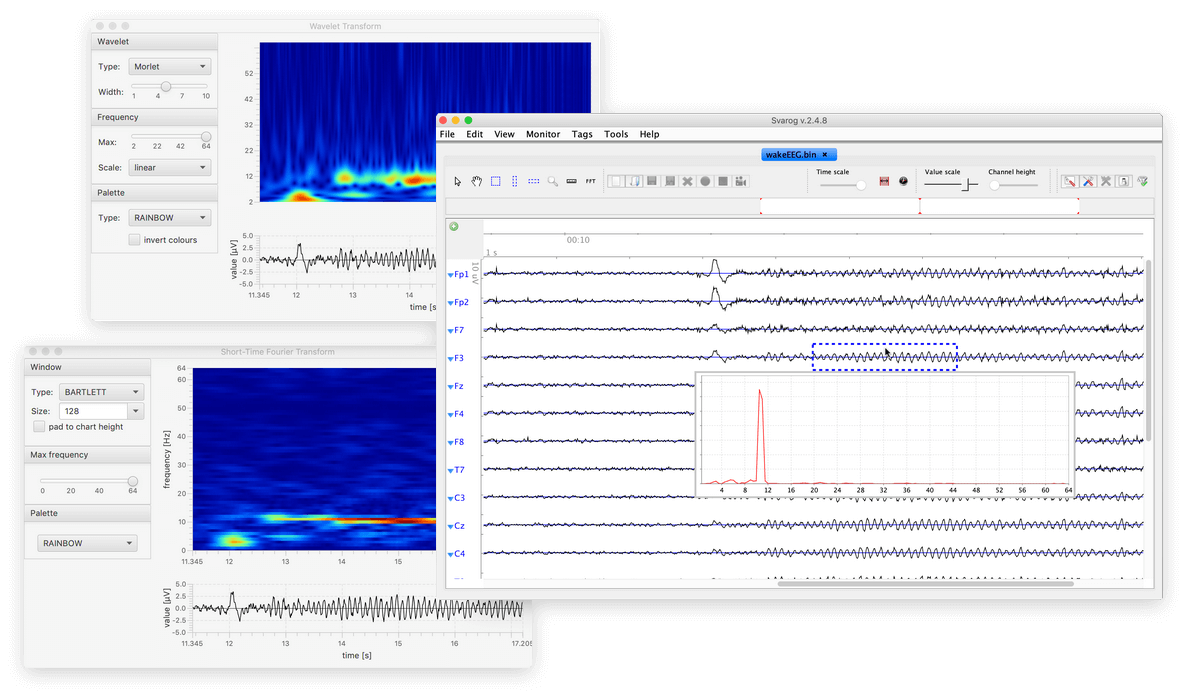Click the green plus icon above channels

tap(454, 227)
